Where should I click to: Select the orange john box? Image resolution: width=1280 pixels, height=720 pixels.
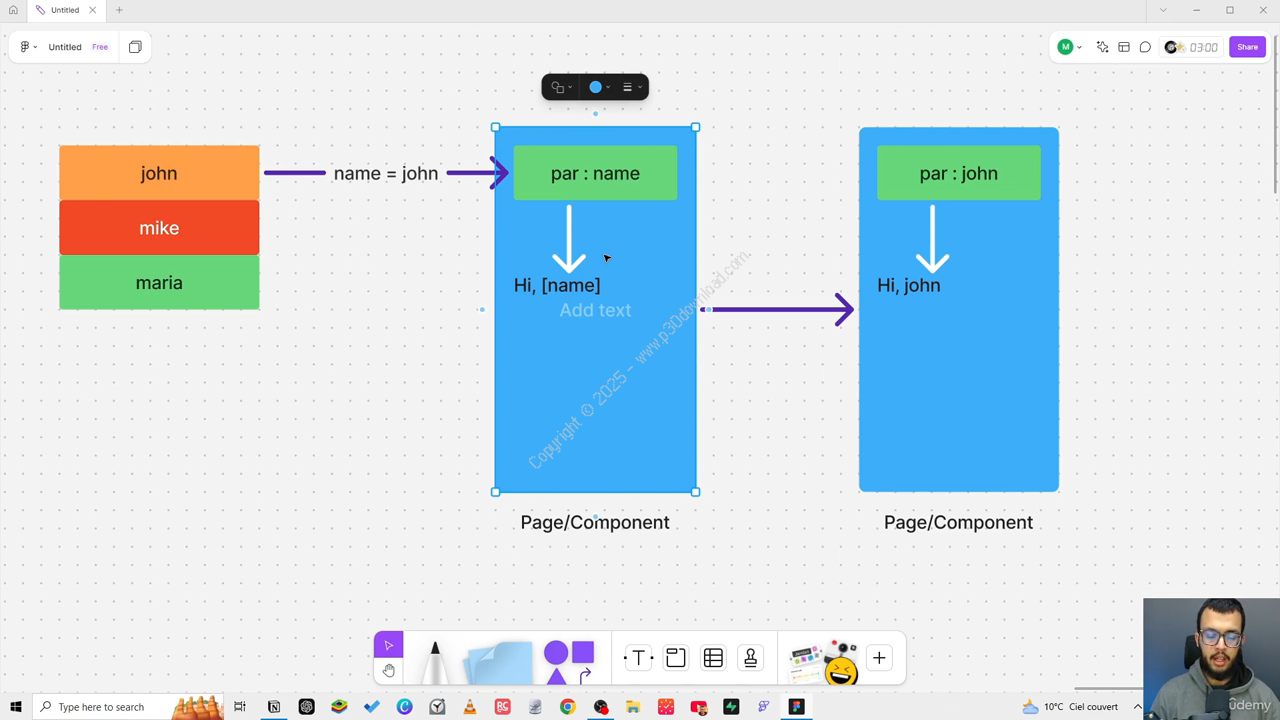coord(159,173)
